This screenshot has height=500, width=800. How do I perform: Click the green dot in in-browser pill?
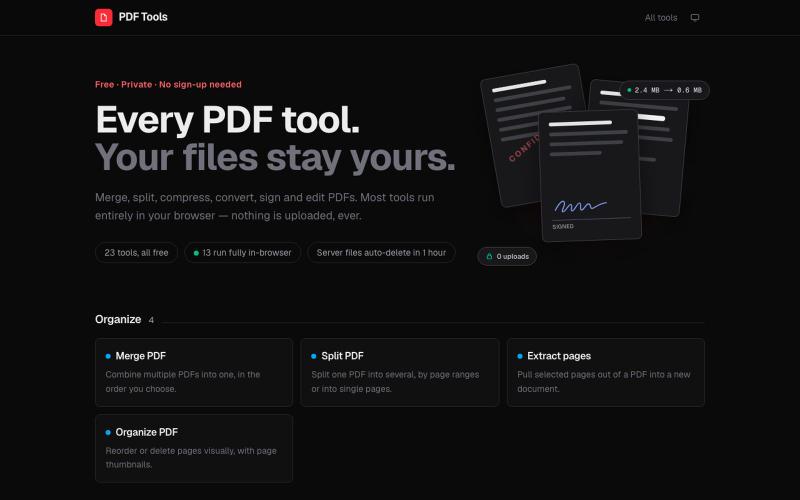coord(196,253)
